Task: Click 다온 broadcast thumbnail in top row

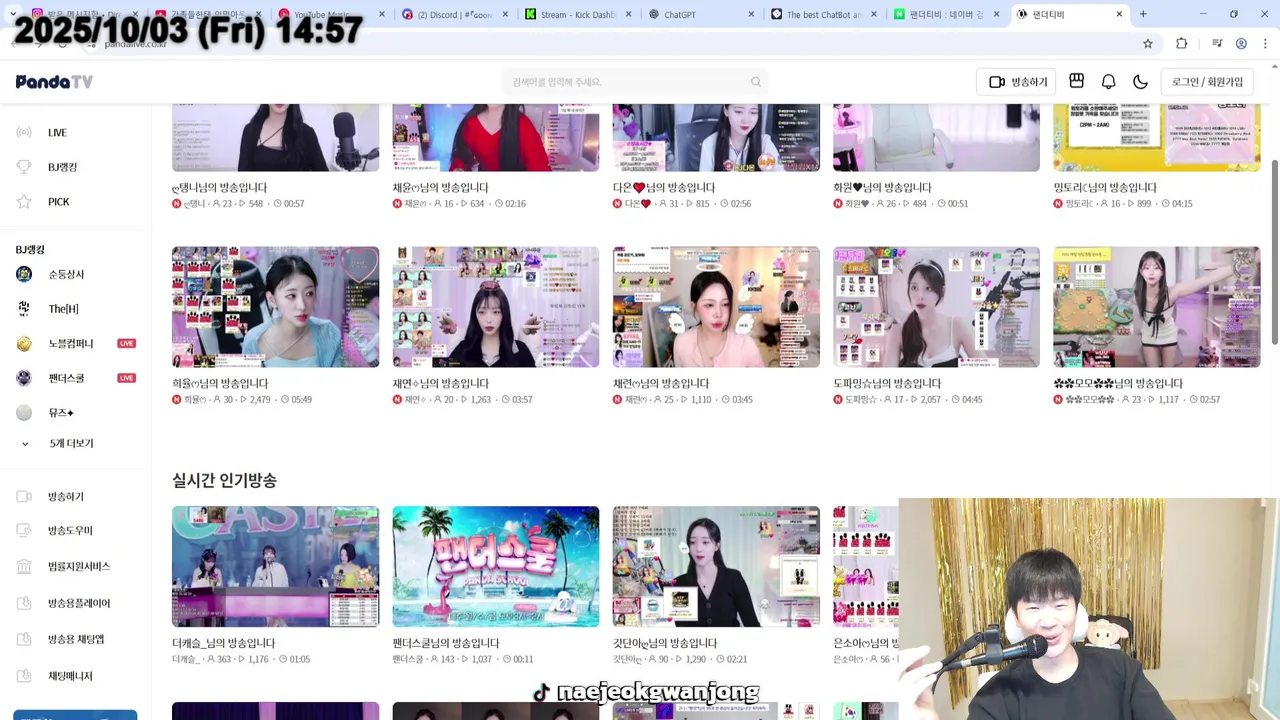Action: coord(716,137)
